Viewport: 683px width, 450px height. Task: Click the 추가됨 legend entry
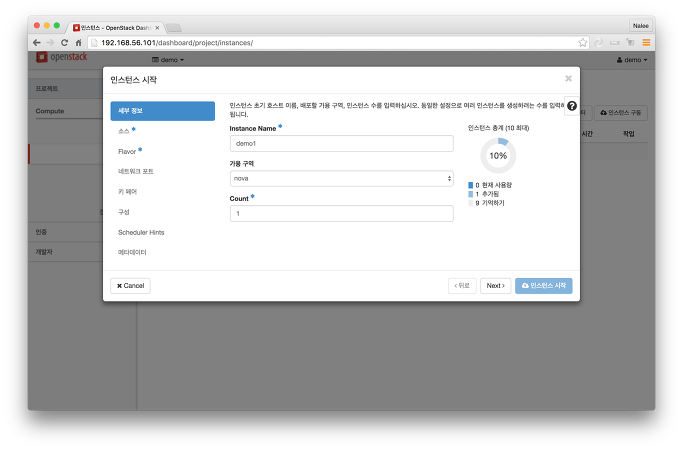(484, 194)
